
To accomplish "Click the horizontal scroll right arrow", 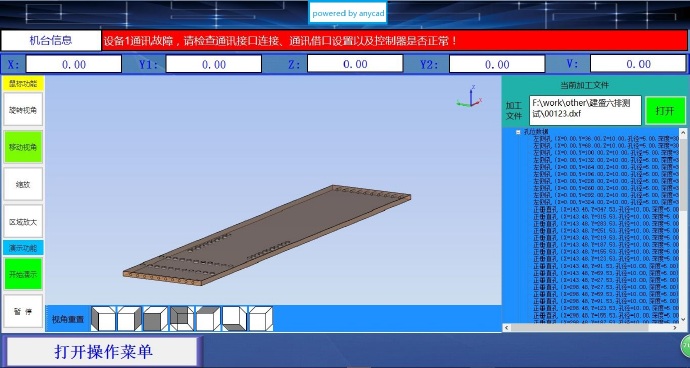I will (675, 328).
